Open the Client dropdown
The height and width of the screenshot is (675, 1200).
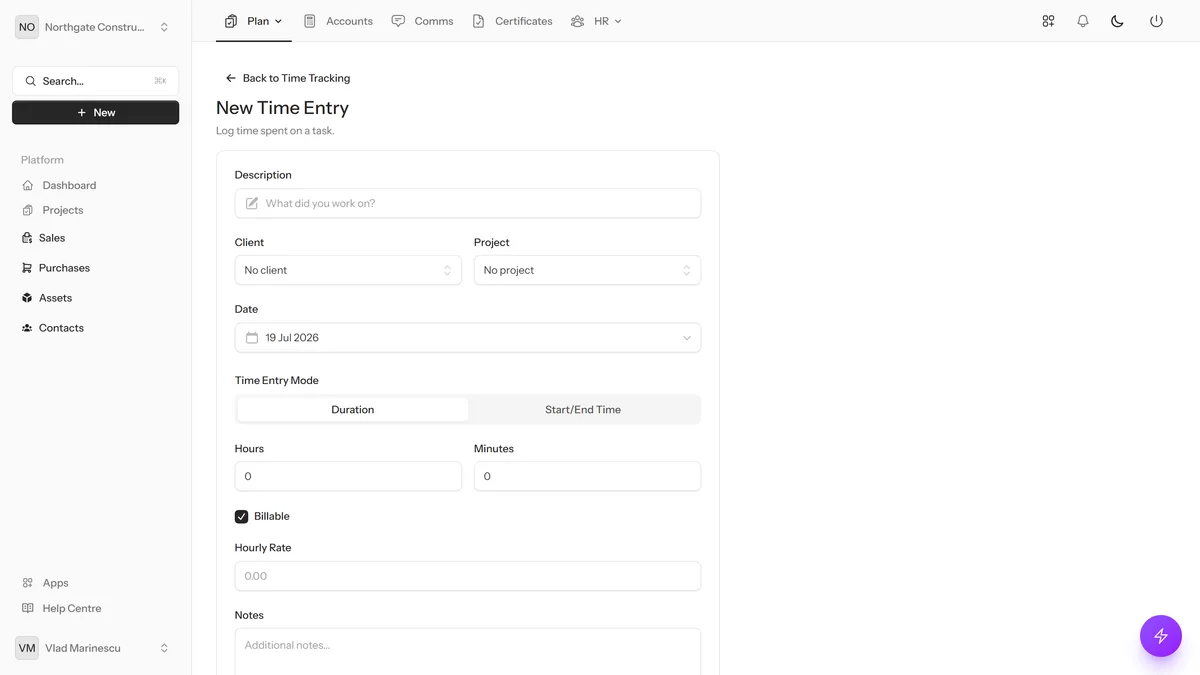point(348,270)
